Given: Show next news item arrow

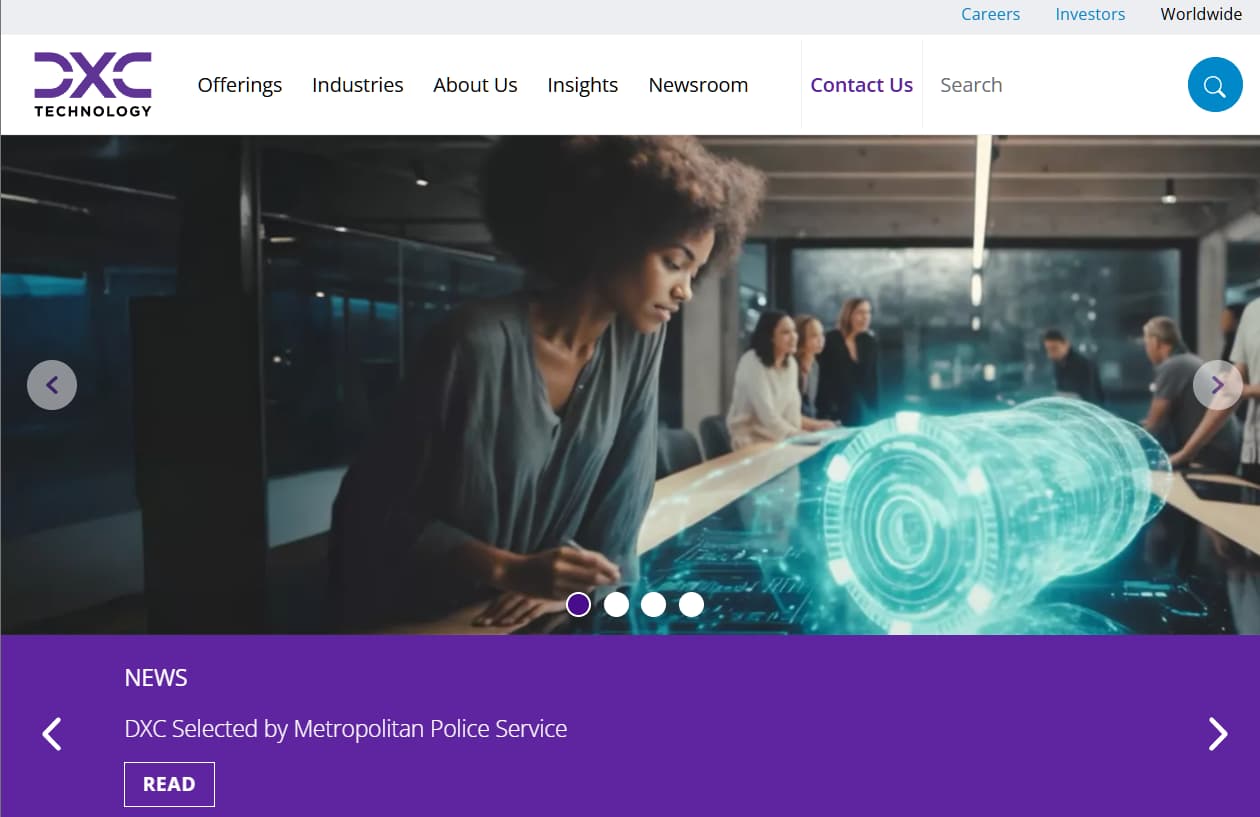Looking at the screenshot, I should 1217,733.
